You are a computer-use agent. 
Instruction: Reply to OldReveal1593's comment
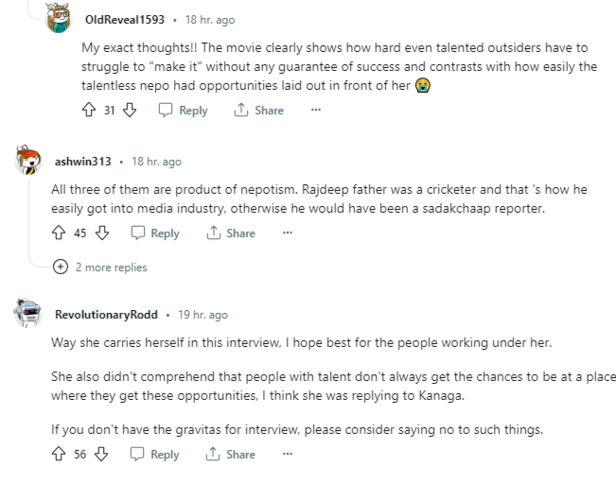click(x=183, y=110)
